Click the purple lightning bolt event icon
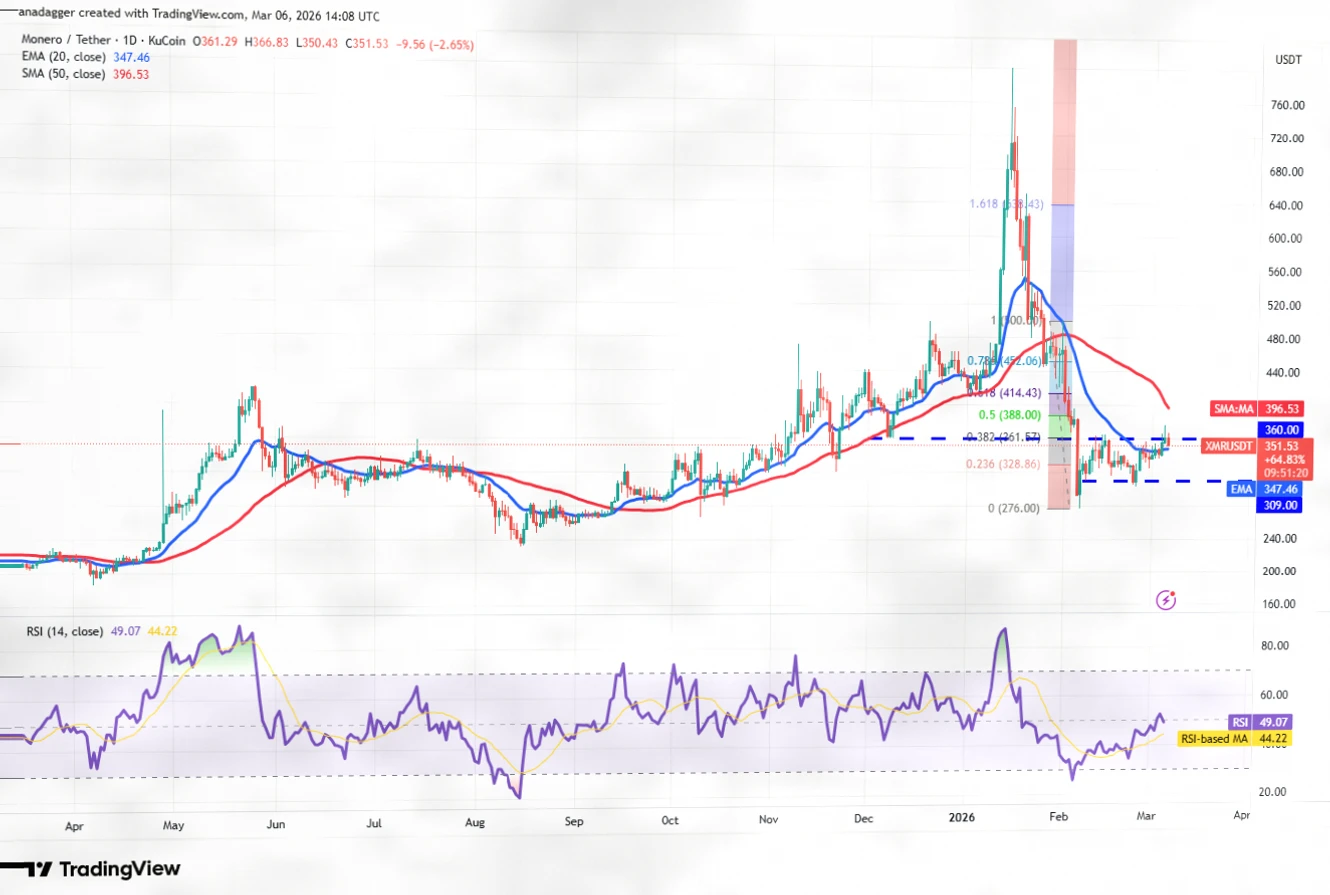Screen dimensions: 1330x895 click(x=1165, y=600)
